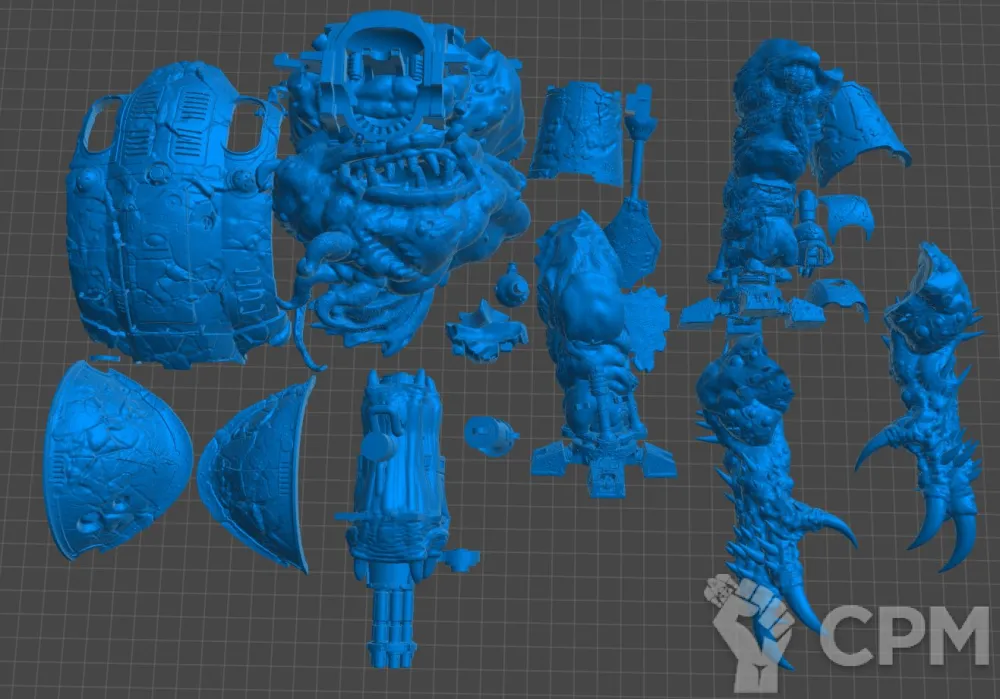The image size is (1000, 699).
Task: Select the large greave plate at top right
Action: 862,133
